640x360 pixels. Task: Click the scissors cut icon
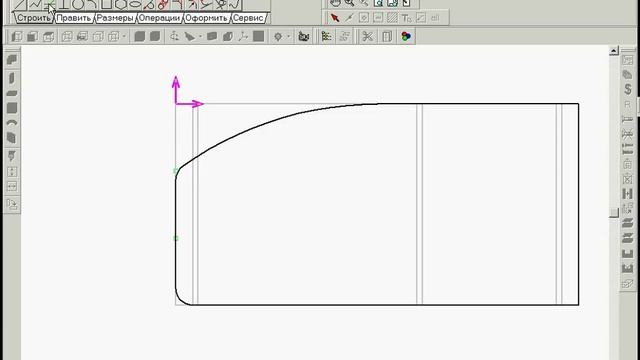[367, 36]
